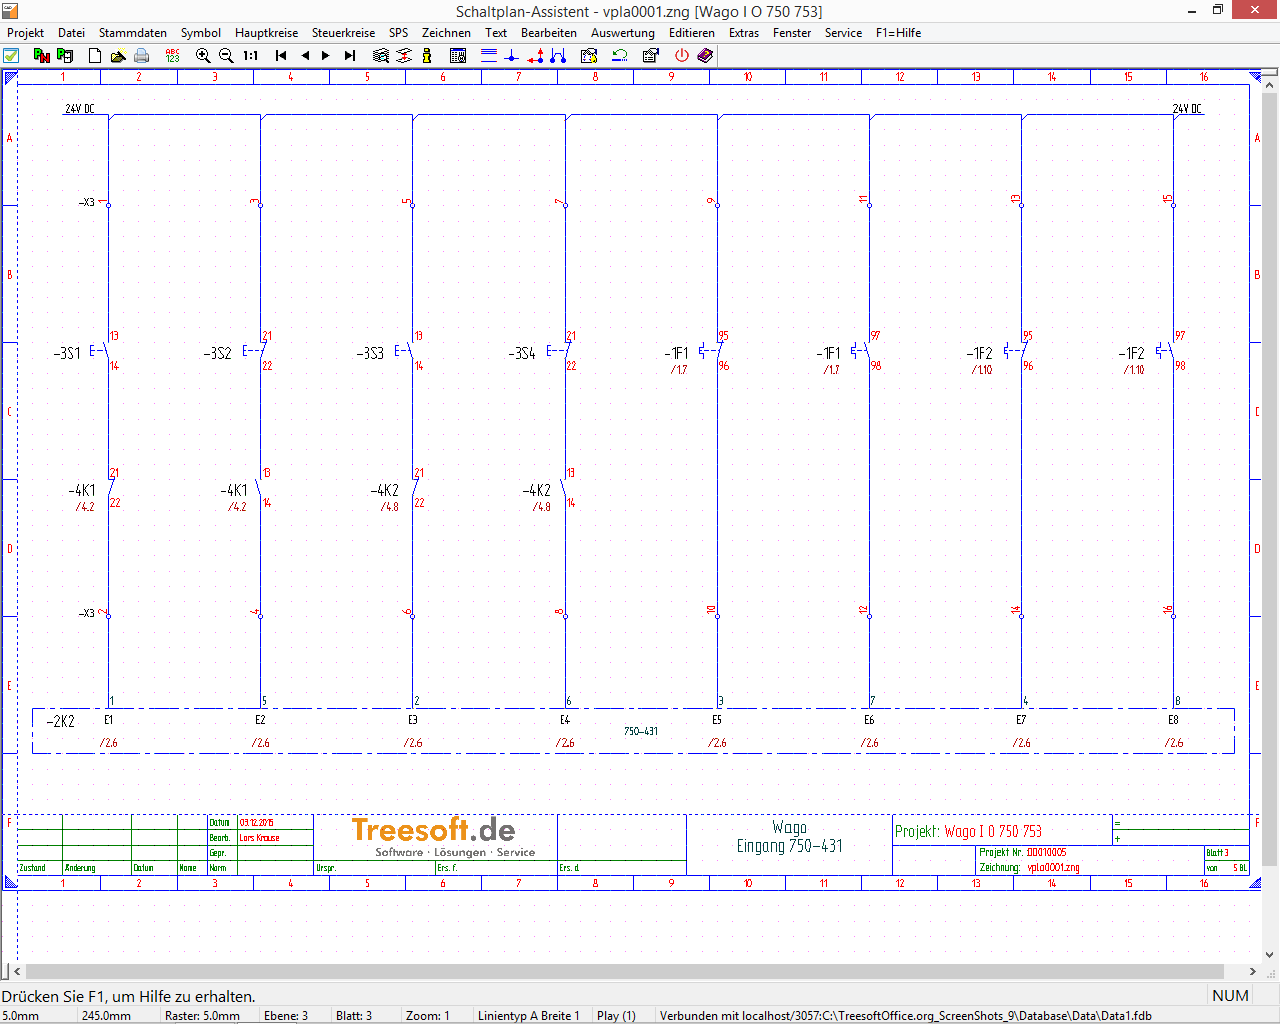This screenshot has width=1280, height=1024.
Task: Click the yellow info figure icon
Action: point(427,56)
